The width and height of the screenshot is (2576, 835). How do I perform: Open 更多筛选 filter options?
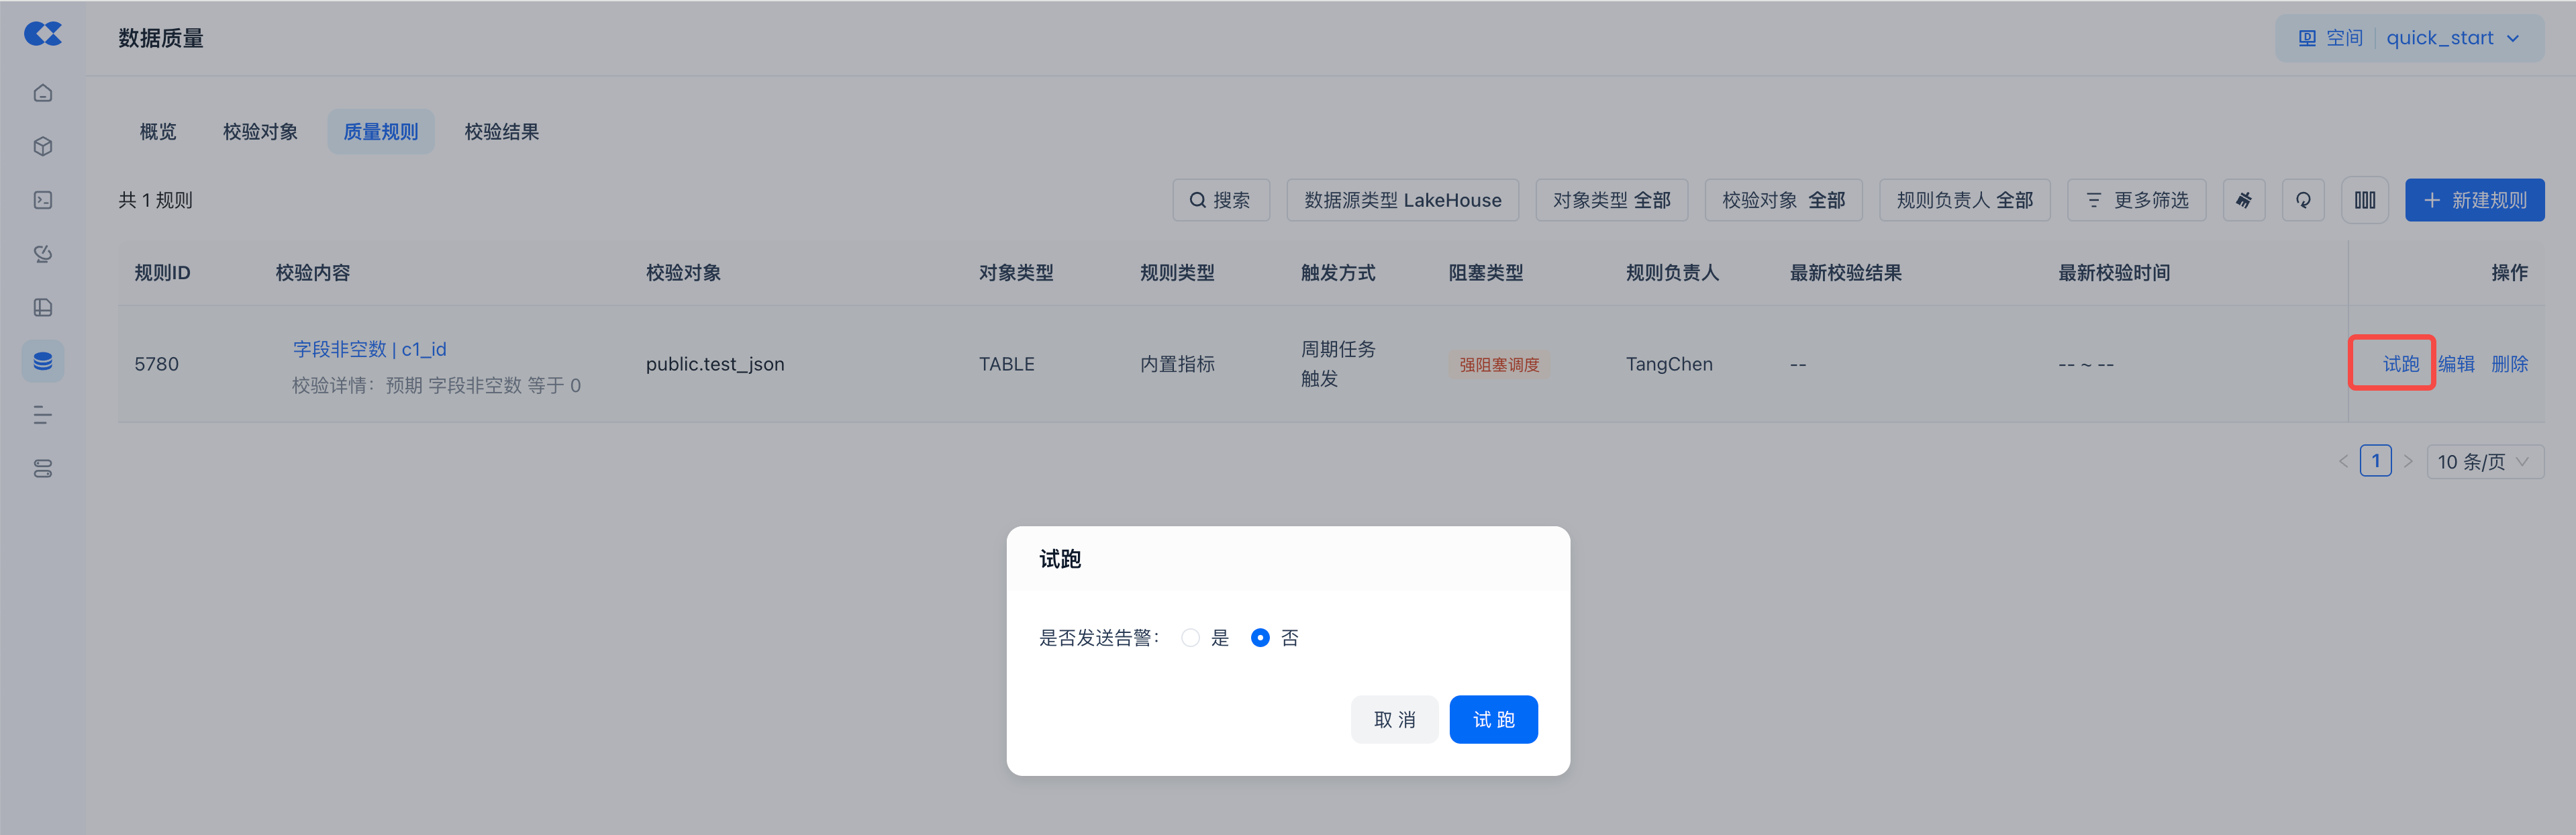[x=2136, y=200]
